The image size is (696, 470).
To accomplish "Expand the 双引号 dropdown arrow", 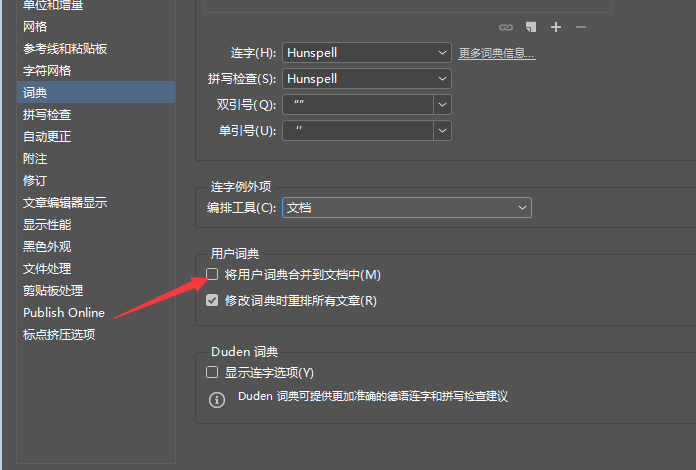I will (442, 104).
